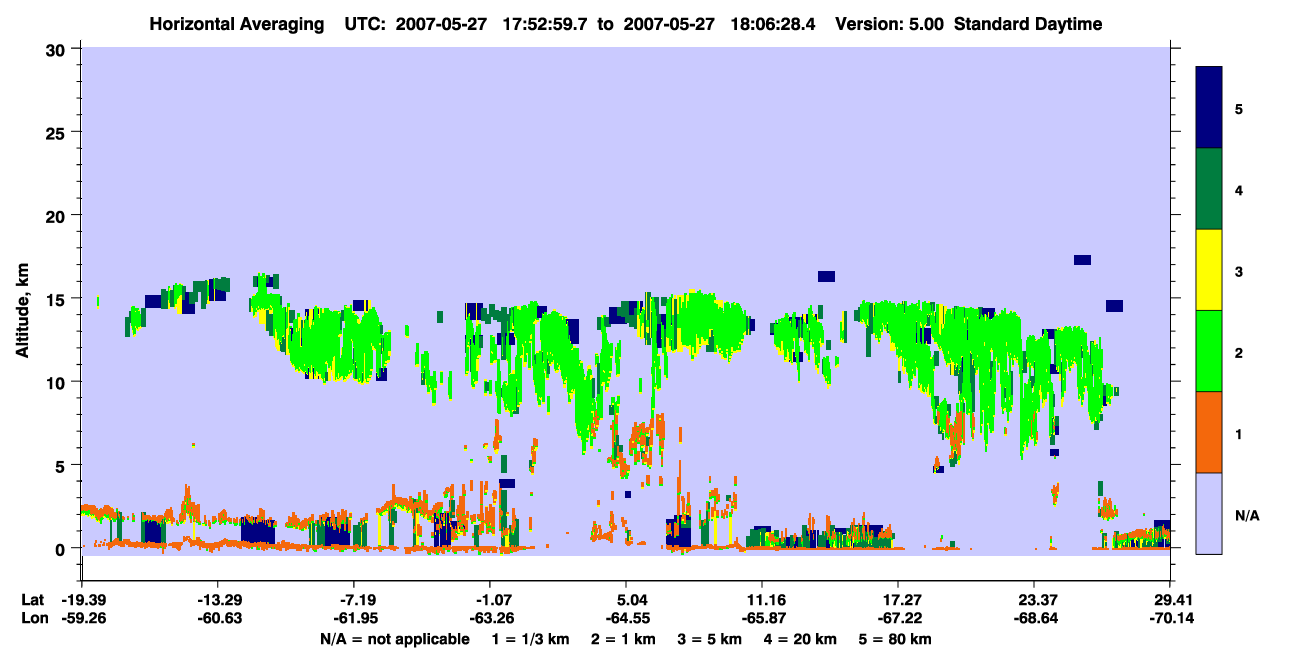
Task: Click the 'N/A = not applicable' legend text
Action: point(394,639)
